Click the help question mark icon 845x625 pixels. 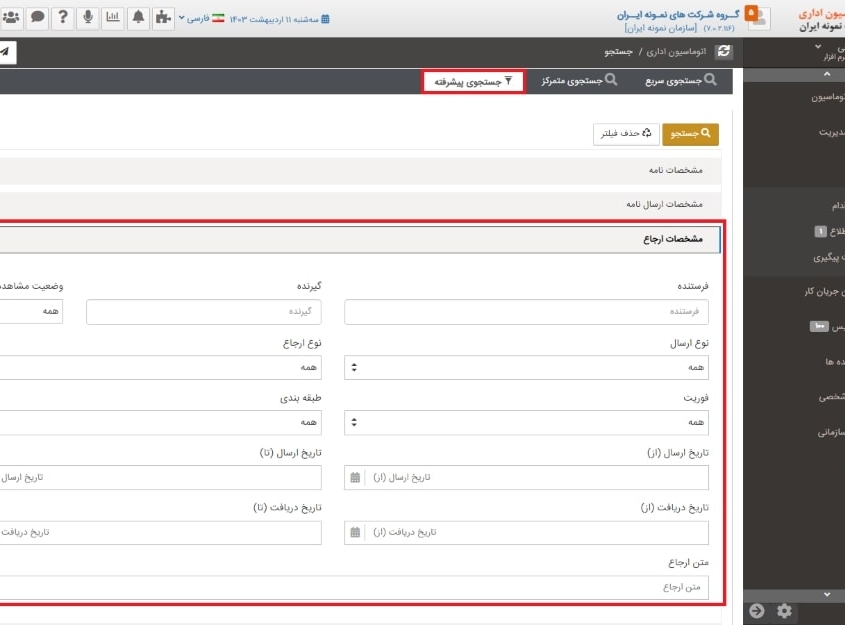62,16
